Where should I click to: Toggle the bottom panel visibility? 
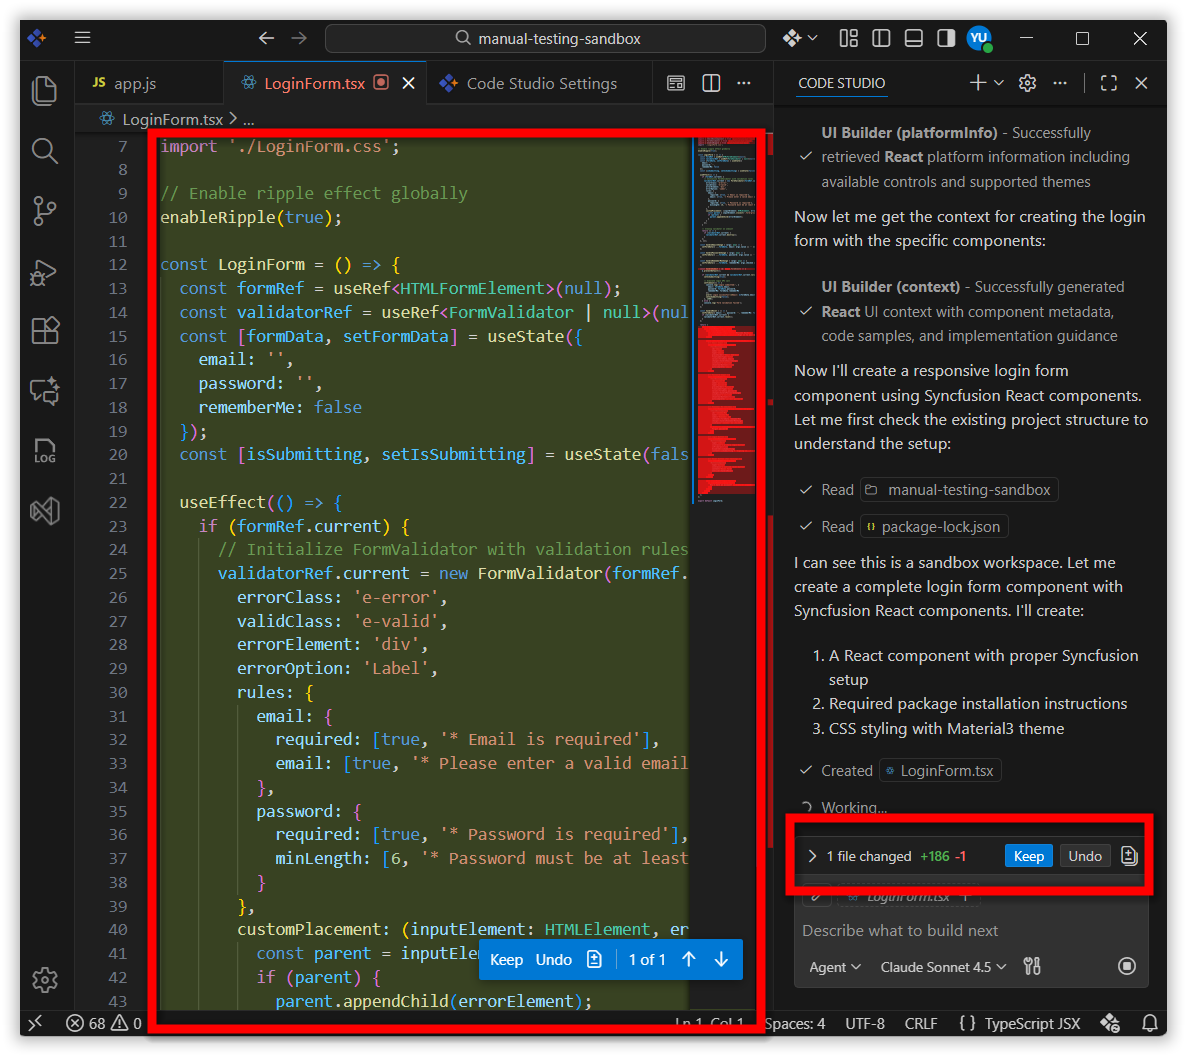913,38
